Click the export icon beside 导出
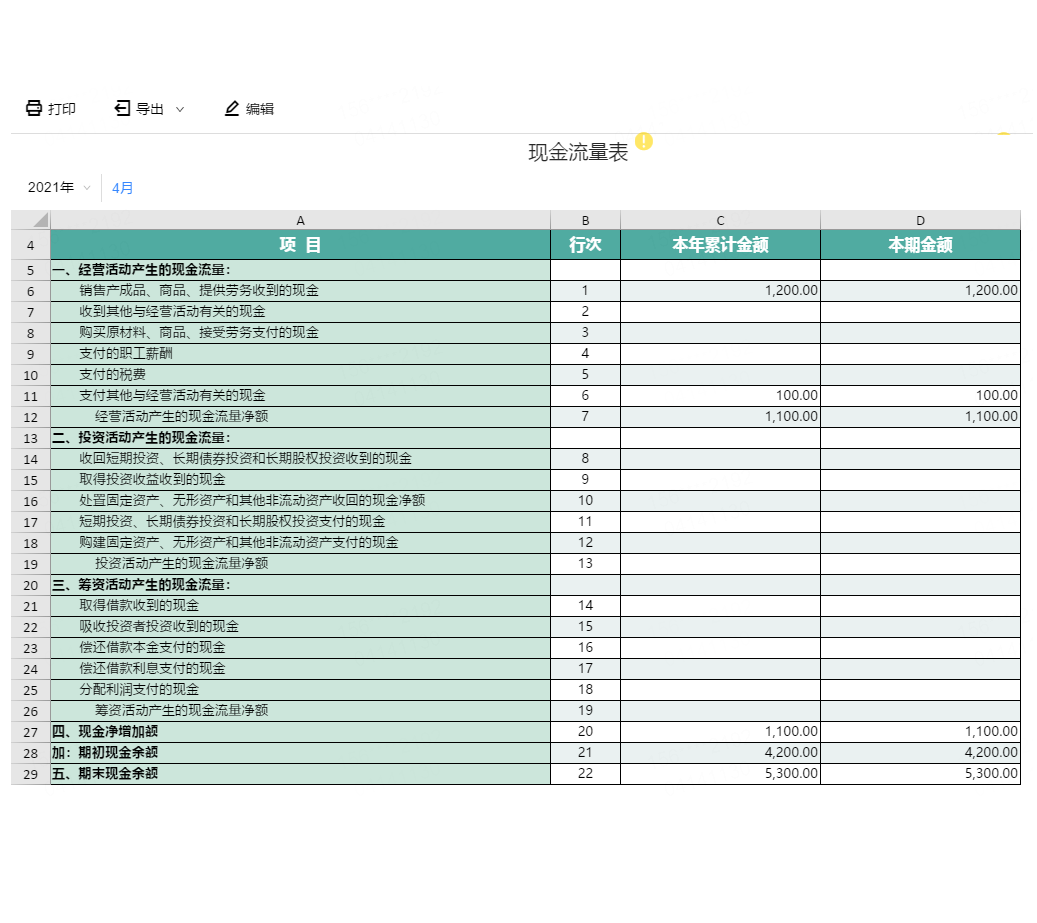The height and width of the screenshot is (923, 1037). pyautogui.click(x=122, y=108)
